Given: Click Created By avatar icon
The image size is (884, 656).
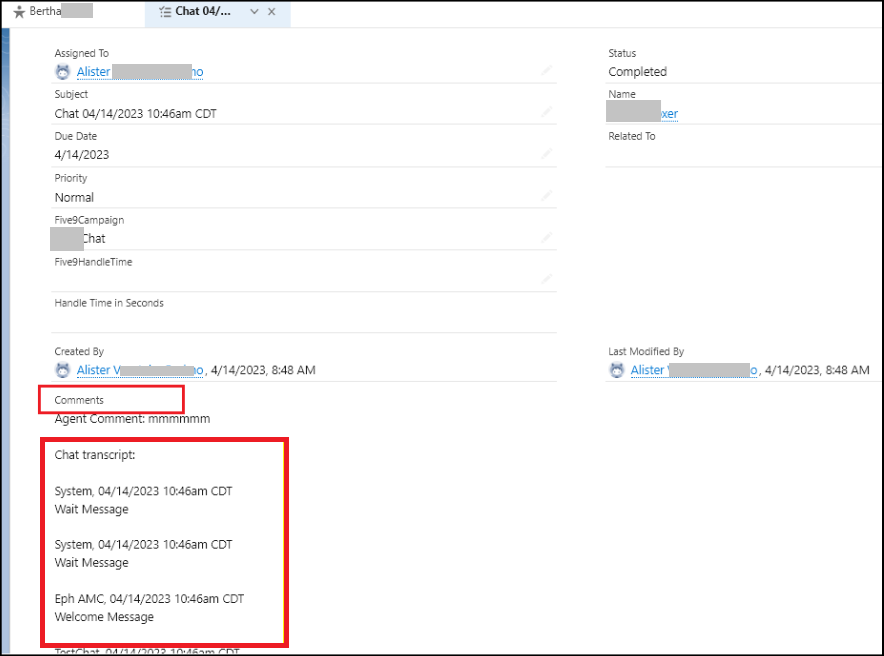Looking at the screenshot, I should click(63, 370).
